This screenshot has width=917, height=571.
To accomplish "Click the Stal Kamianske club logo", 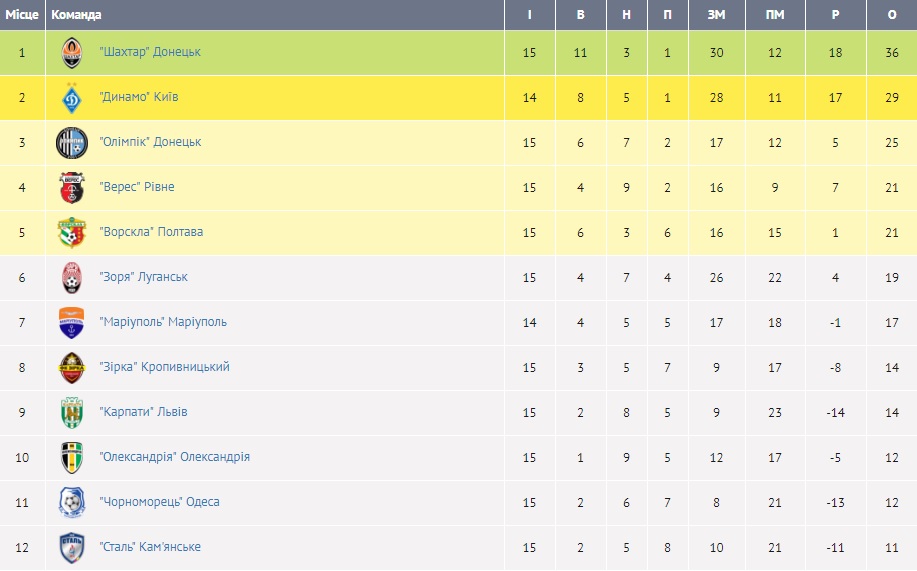I will (x=71, y=547).
